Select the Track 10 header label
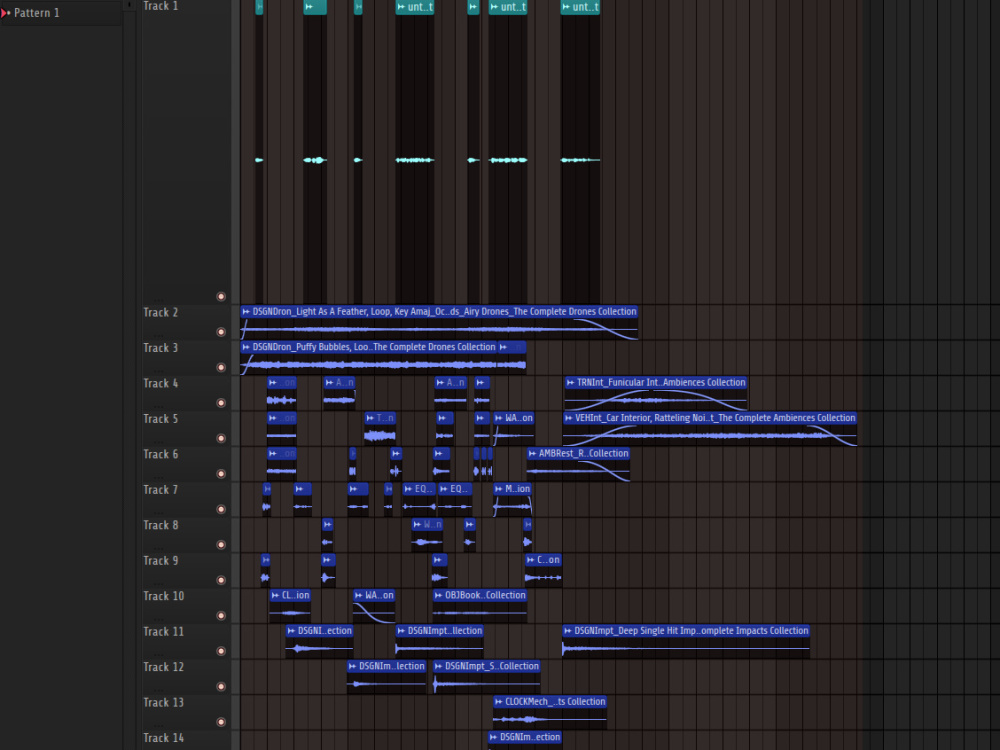Screen dimensions: 1000x750 [x=164, y=596]
